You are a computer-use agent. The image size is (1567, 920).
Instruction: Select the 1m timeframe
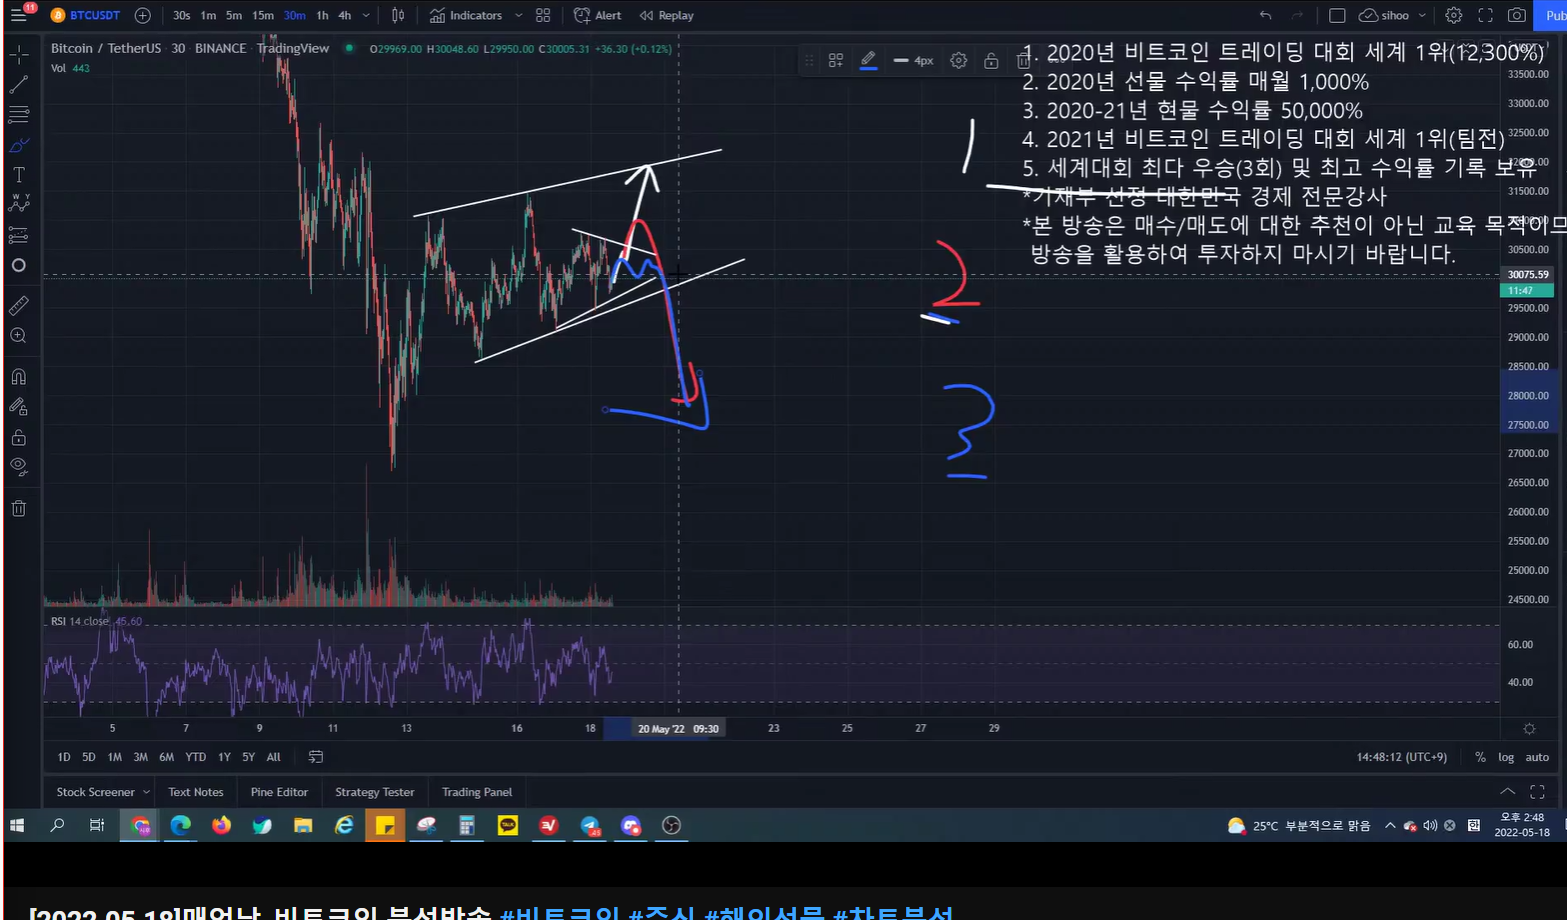click(x=208, y=15)
